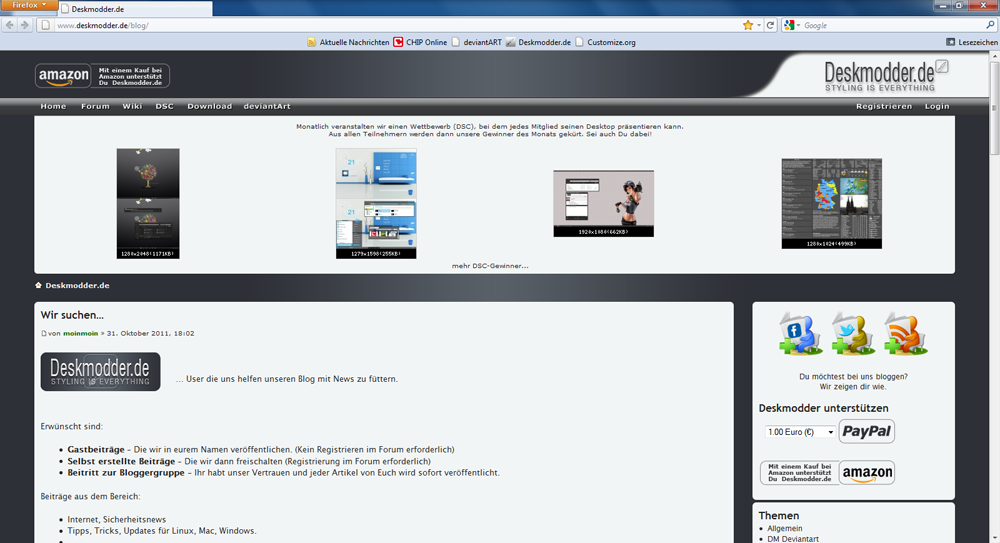The height and width of the screenshot is (543, 1000).
Task: Click the browser back arrow button
Action: 10,25
